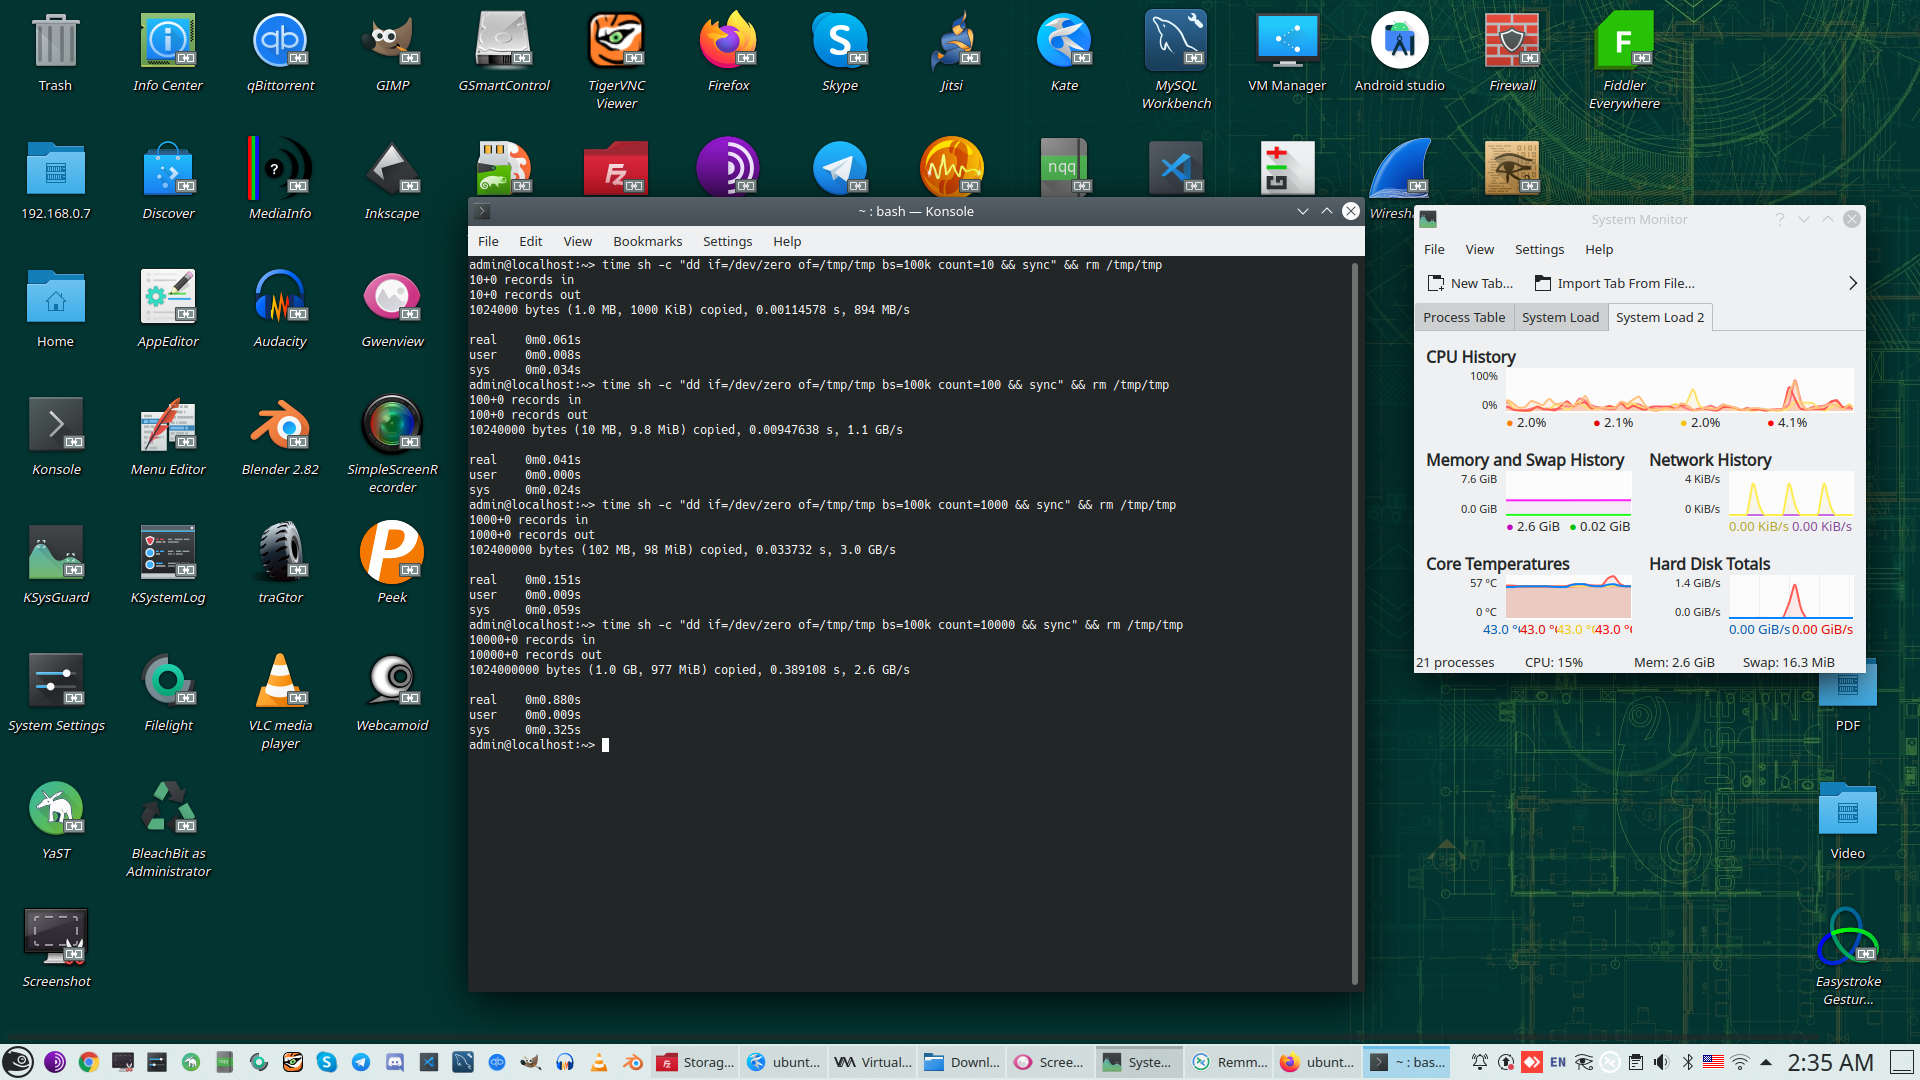
Task: Open TigerVNC Viewer desktop shortcut
Action: click(x=616, y=41)
